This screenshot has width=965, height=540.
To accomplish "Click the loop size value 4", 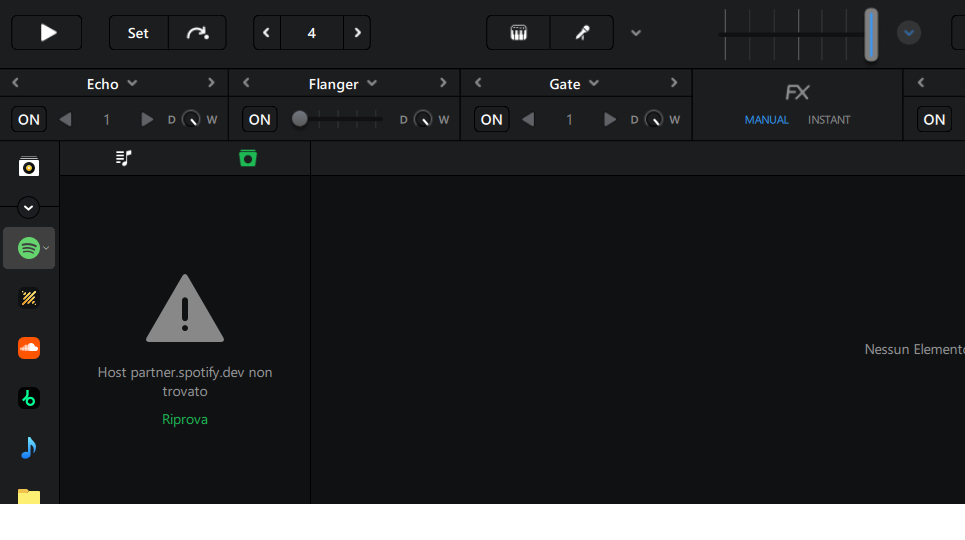I will (312, 33).
